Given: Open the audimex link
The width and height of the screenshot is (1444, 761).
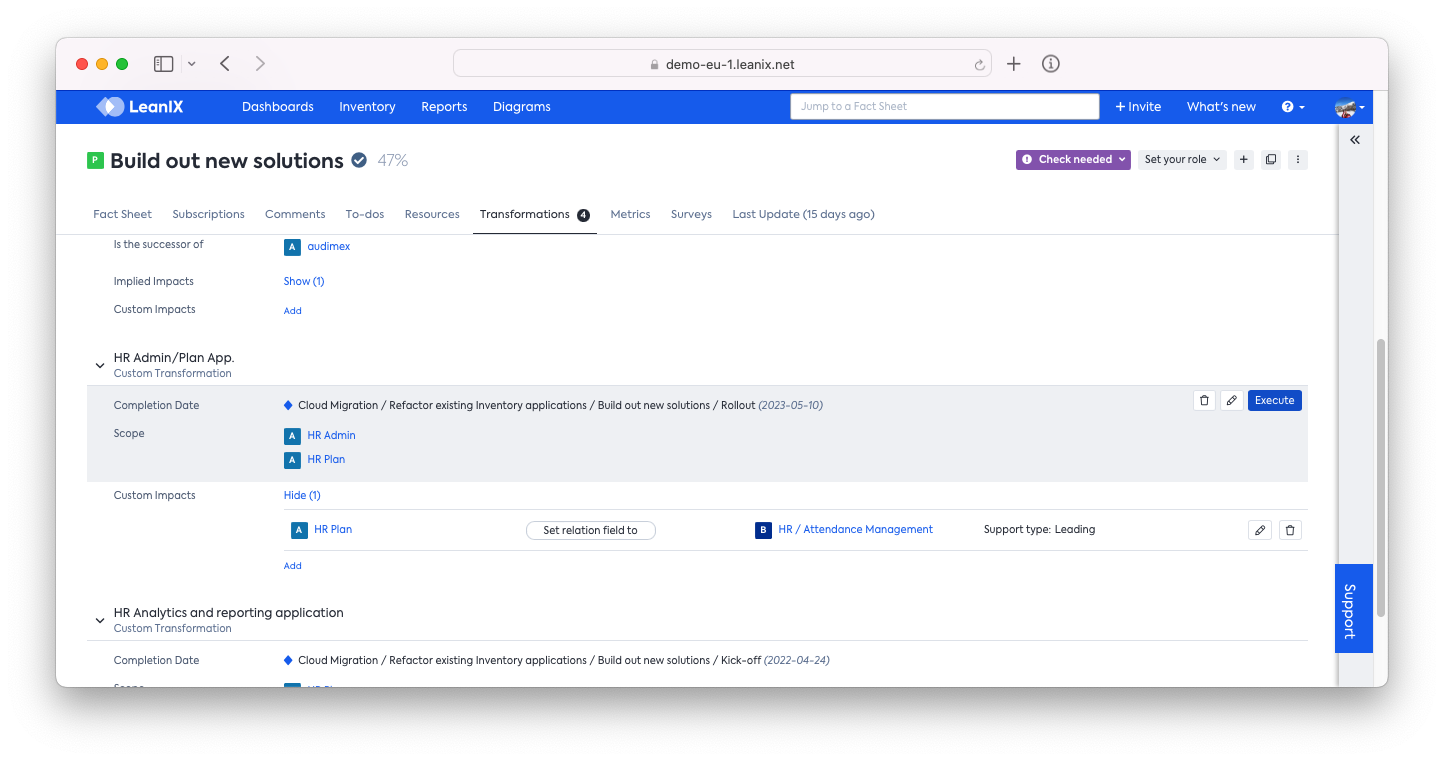Looking at the screenshot, I should (329, 247).
